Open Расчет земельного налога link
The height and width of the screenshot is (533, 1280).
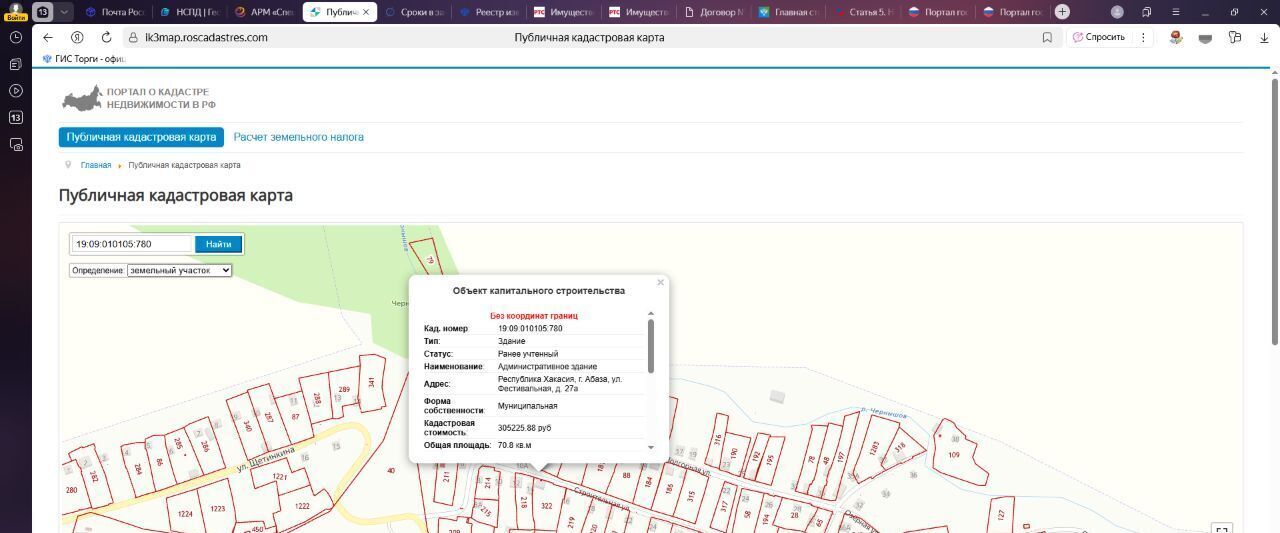(x=299, y=137)
